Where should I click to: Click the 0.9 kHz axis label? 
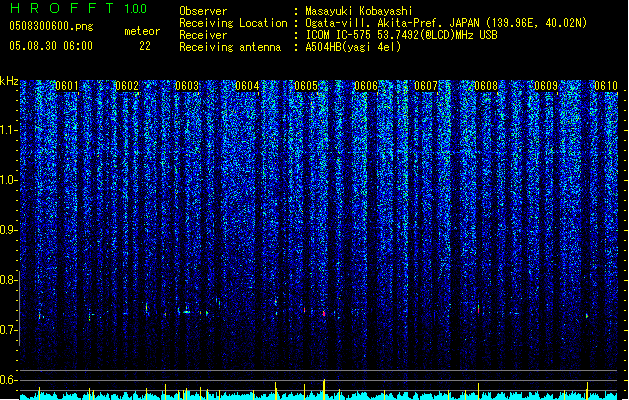[8, 230]
